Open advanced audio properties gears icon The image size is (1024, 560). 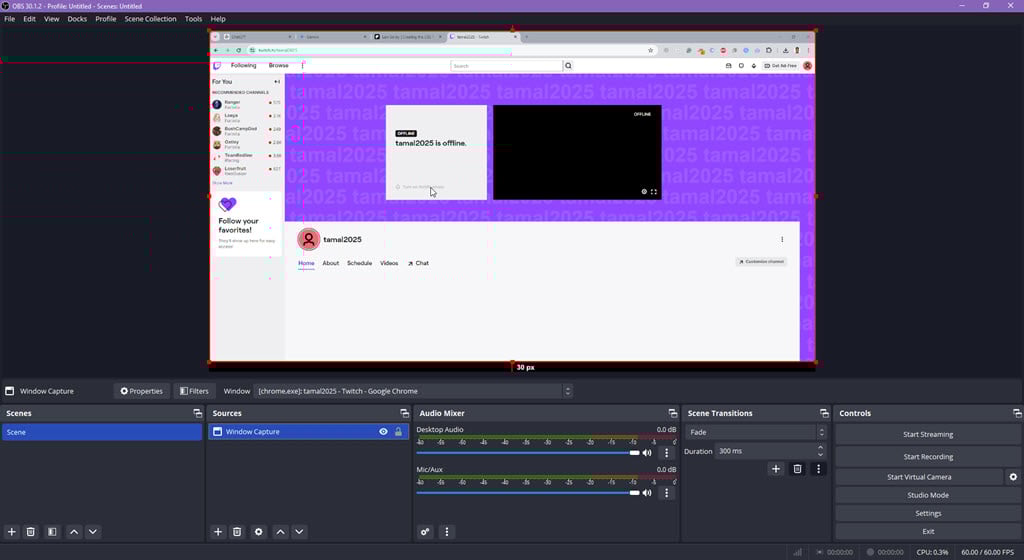tap(425, 532)
